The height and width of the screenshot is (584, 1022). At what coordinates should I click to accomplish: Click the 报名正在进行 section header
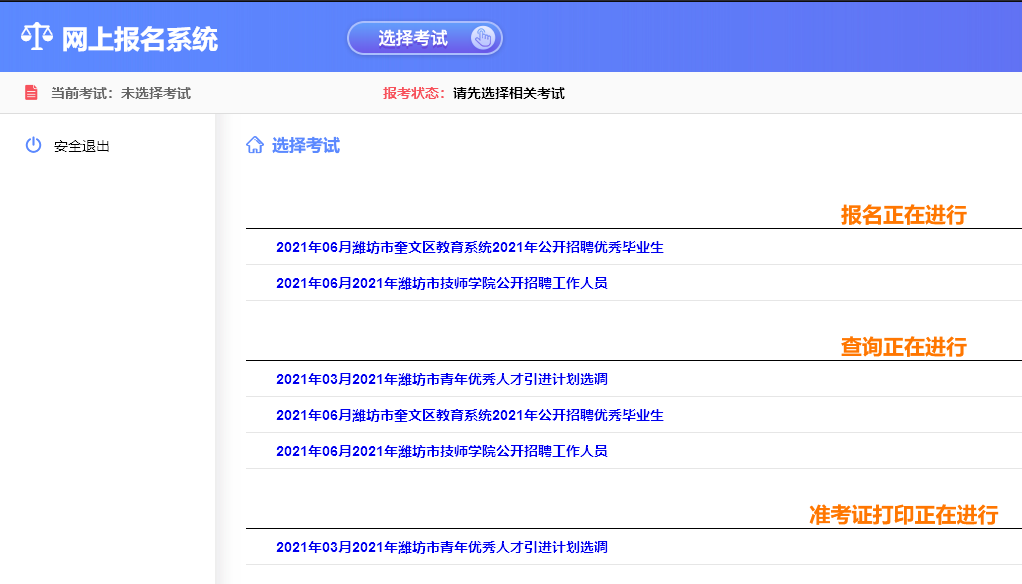click(x=903, y=215)
